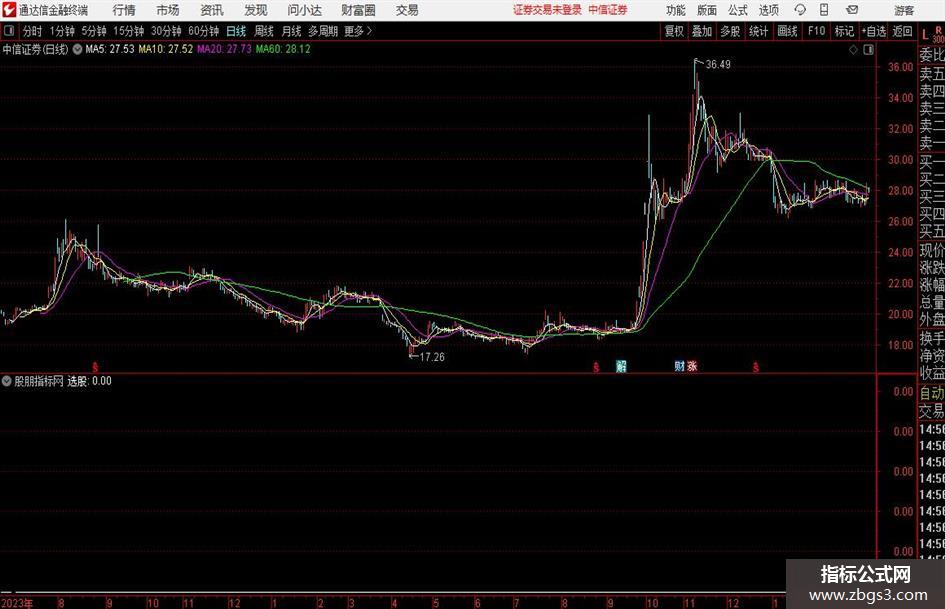The image size is (945, 609).
Task: Switch to the 15分钟 period
Action: [x=129, y=31]
